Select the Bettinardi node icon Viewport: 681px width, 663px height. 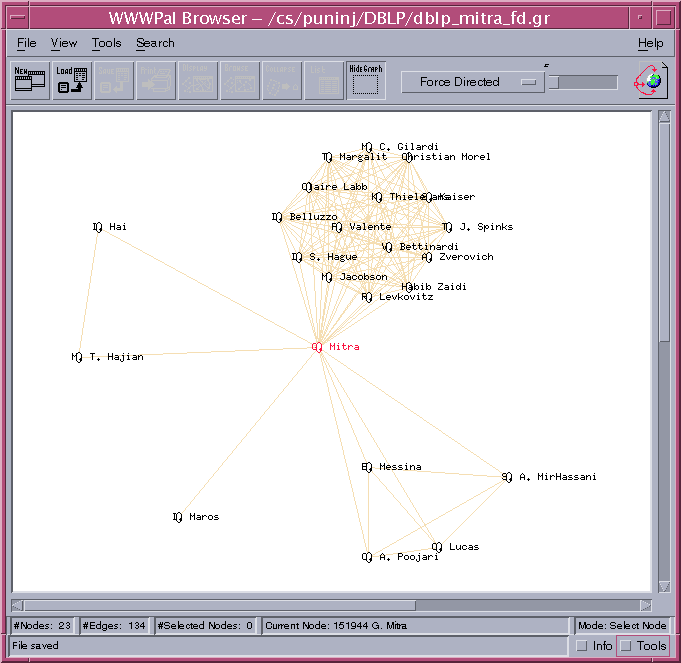(x=387, y=247)
